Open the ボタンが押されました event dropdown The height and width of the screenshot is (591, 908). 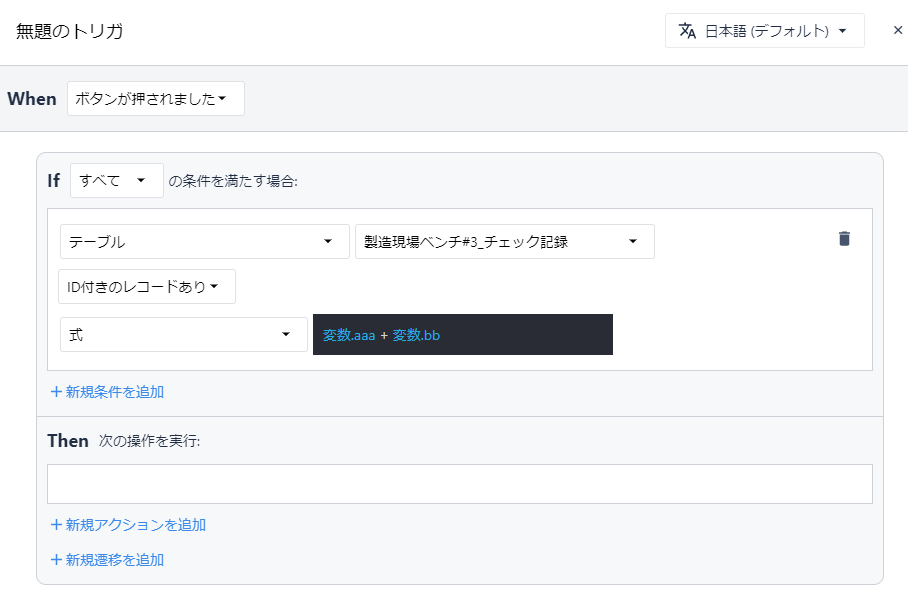pyautogui.click(x=156, y=98)
